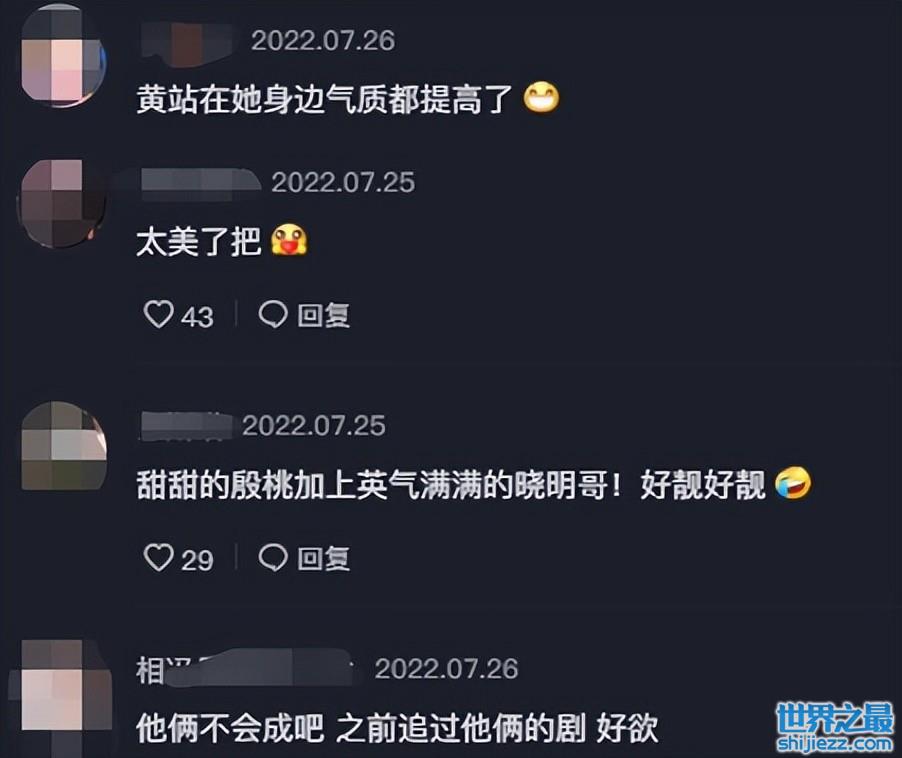902x758 pixels.
Task: Tap the laughing-crying emoji after '好靓好靓'
Action: point(793,484)
